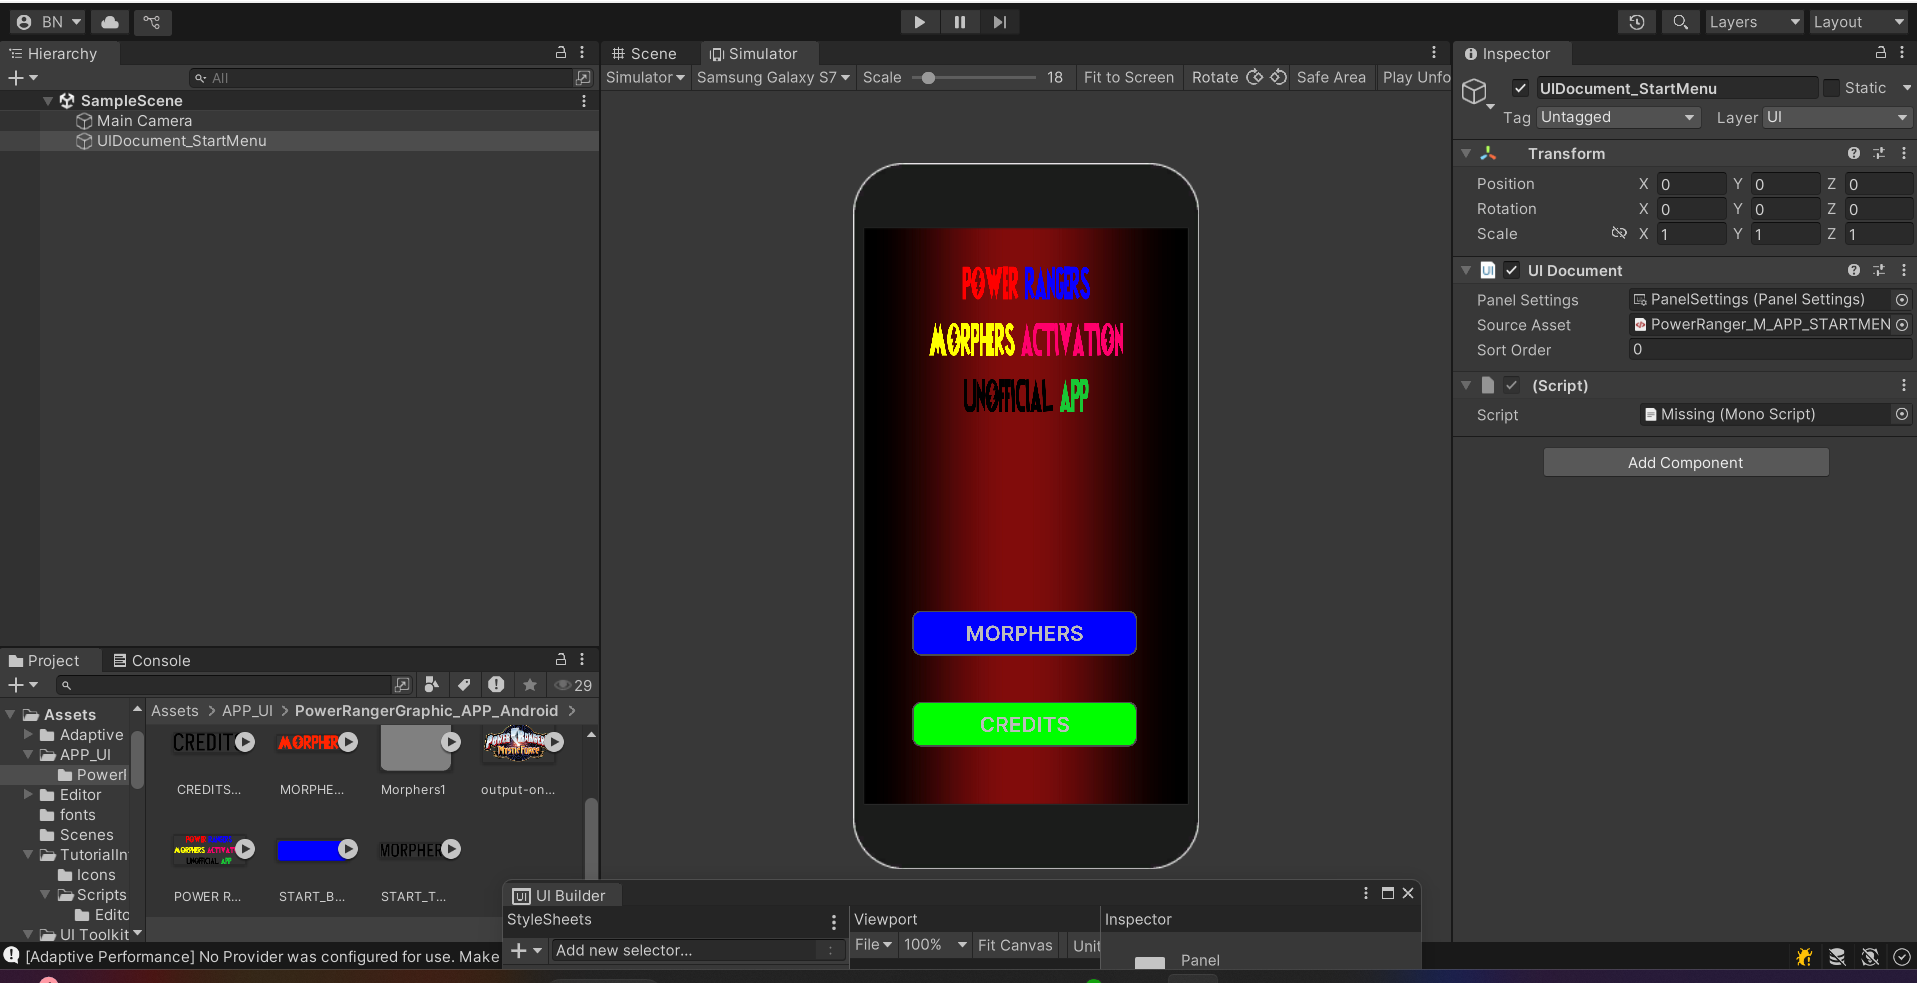Adjust the Simulator Scale slider handle
This screenshot has width=1917, height=983.
point(928,77)
